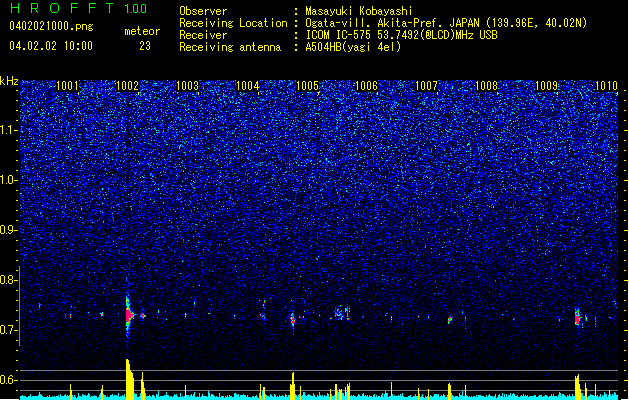Click the tallest yellow signal peak at 1002
This screenshot has width=629, height=400.
(x=130, y=379)
